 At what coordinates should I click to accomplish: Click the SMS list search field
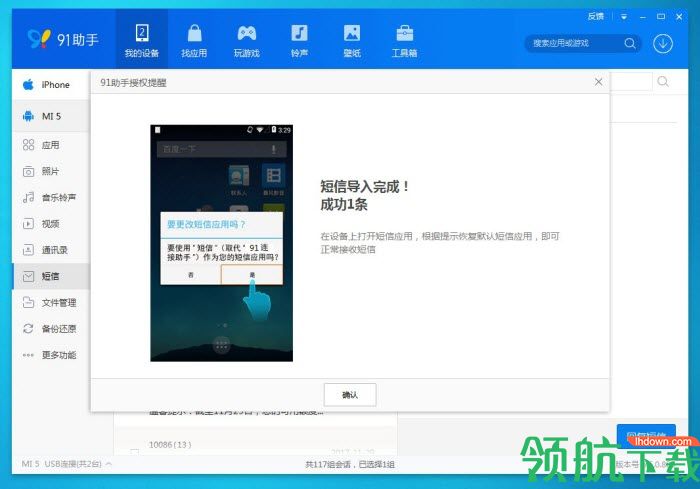[x=631, y=82]
